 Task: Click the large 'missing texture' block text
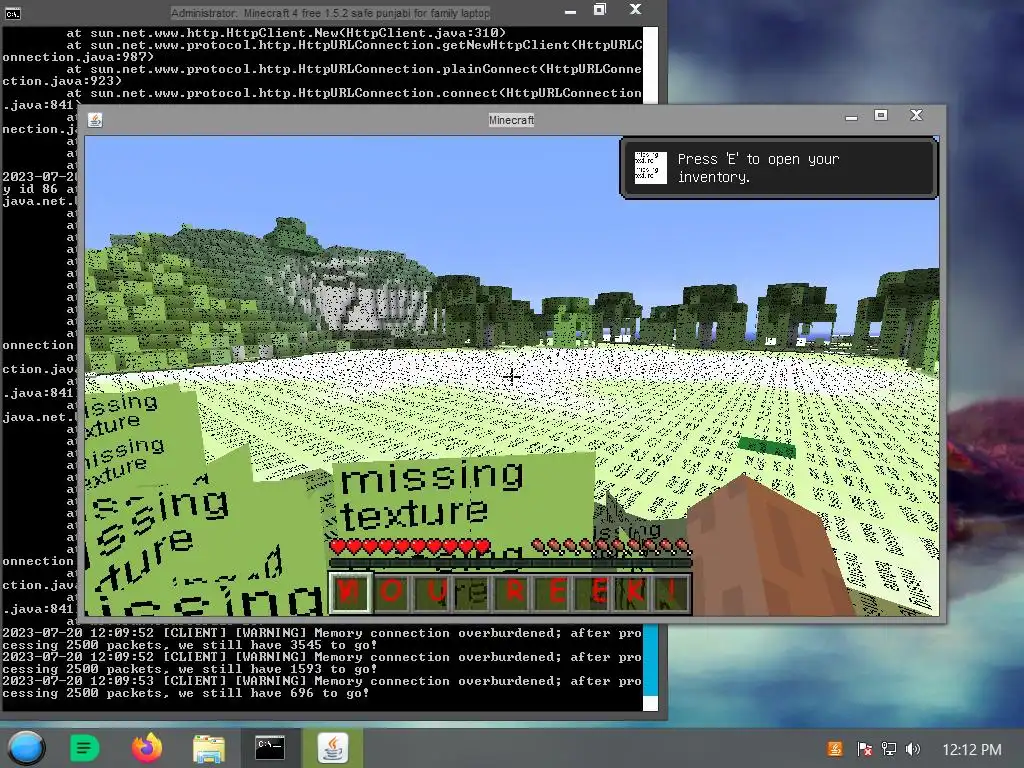(431, 495)
